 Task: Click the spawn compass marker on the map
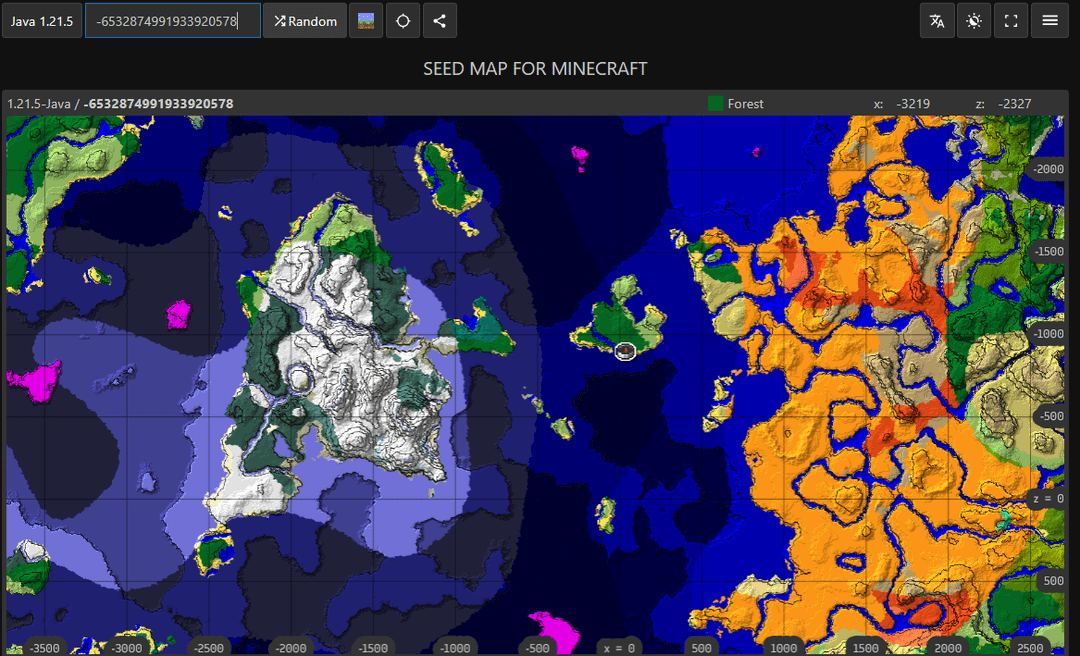pyautogui.click(x=626, y=350)
